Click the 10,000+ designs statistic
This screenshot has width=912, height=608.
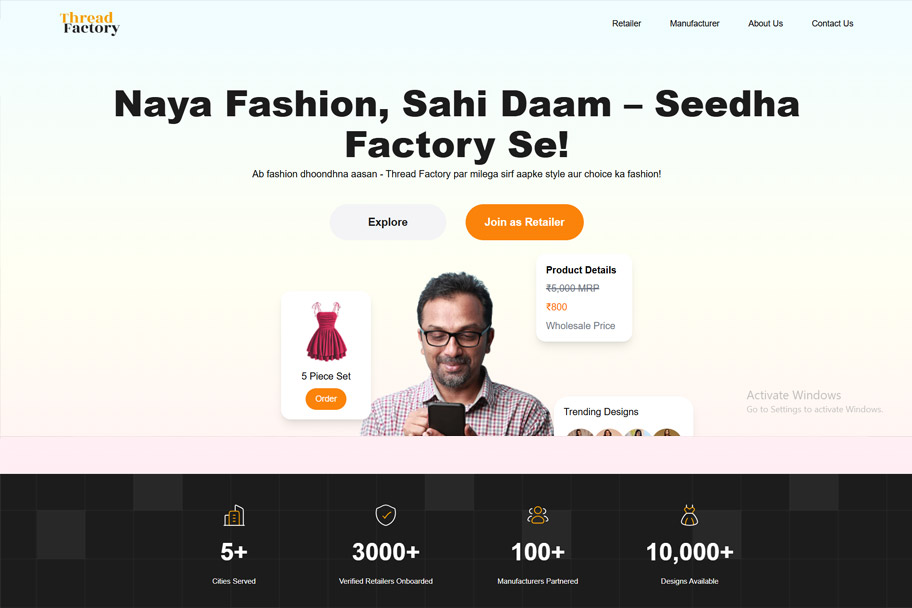click(x=690, y=552)
